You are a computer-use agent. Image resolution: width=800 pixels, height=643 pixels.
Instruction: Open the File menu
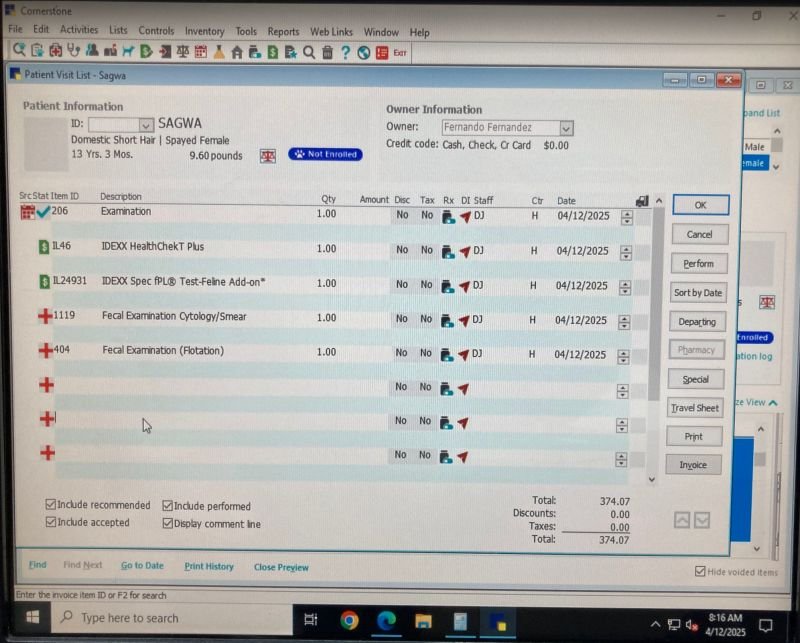click(15, 29)
